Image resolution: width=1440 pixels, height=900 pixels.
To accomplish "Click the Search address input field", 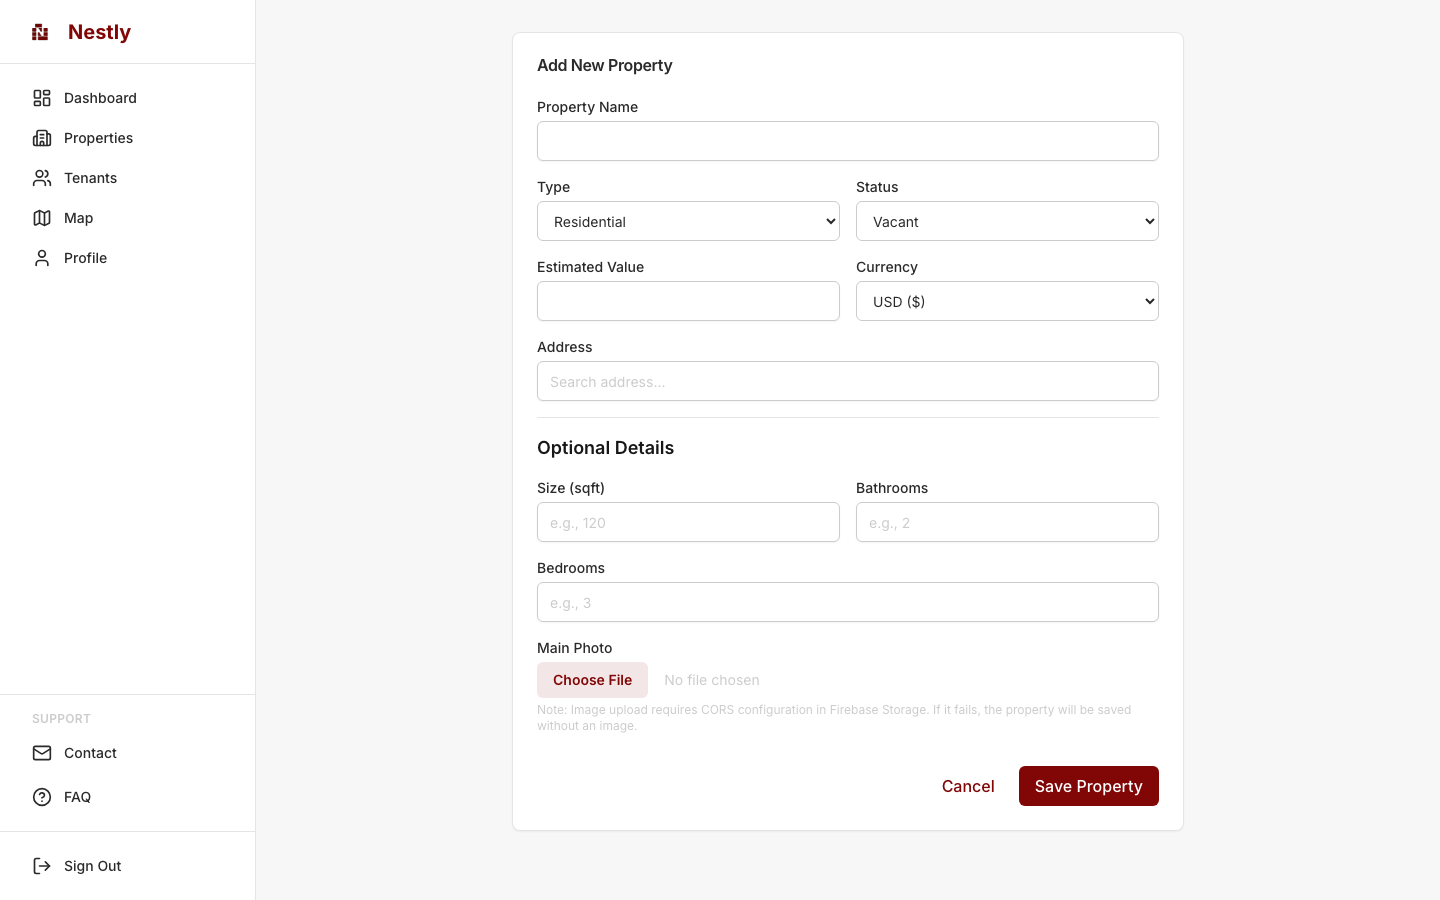I will point(848,381).
